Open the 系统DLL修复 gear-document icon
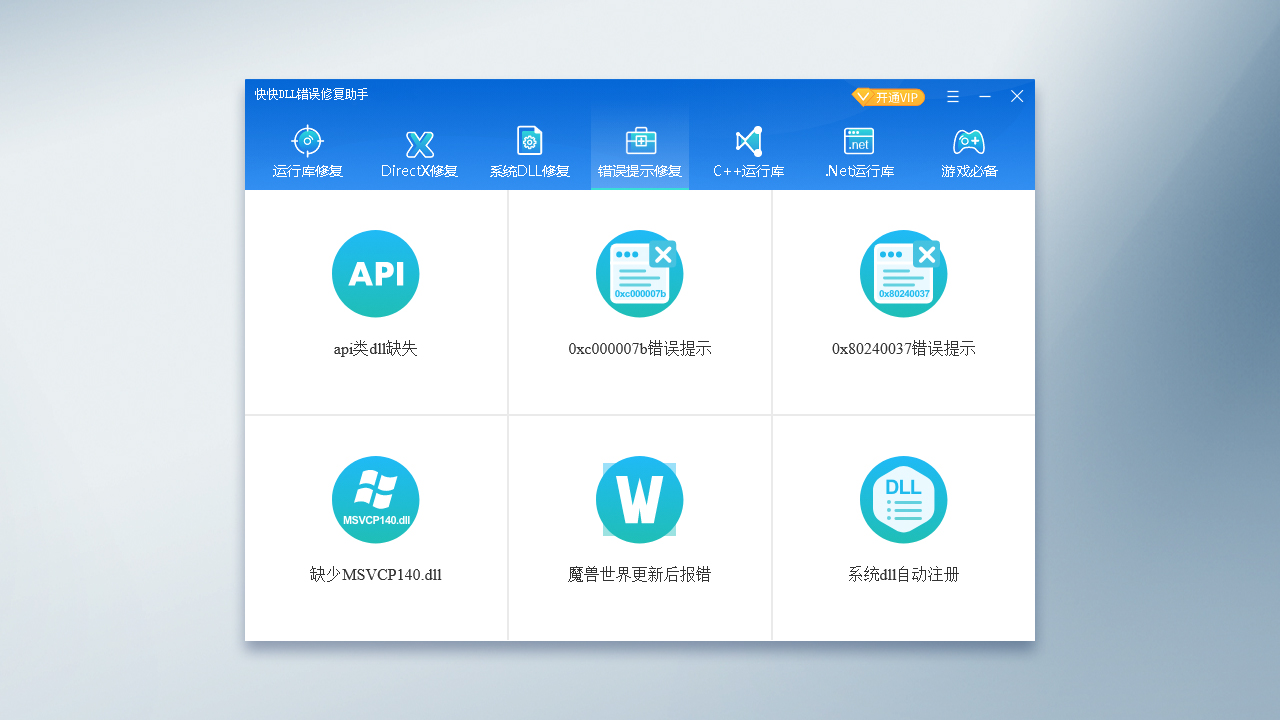Viewport: 1280px width, 720px height. pyautogui.click(x=529, y=140)
